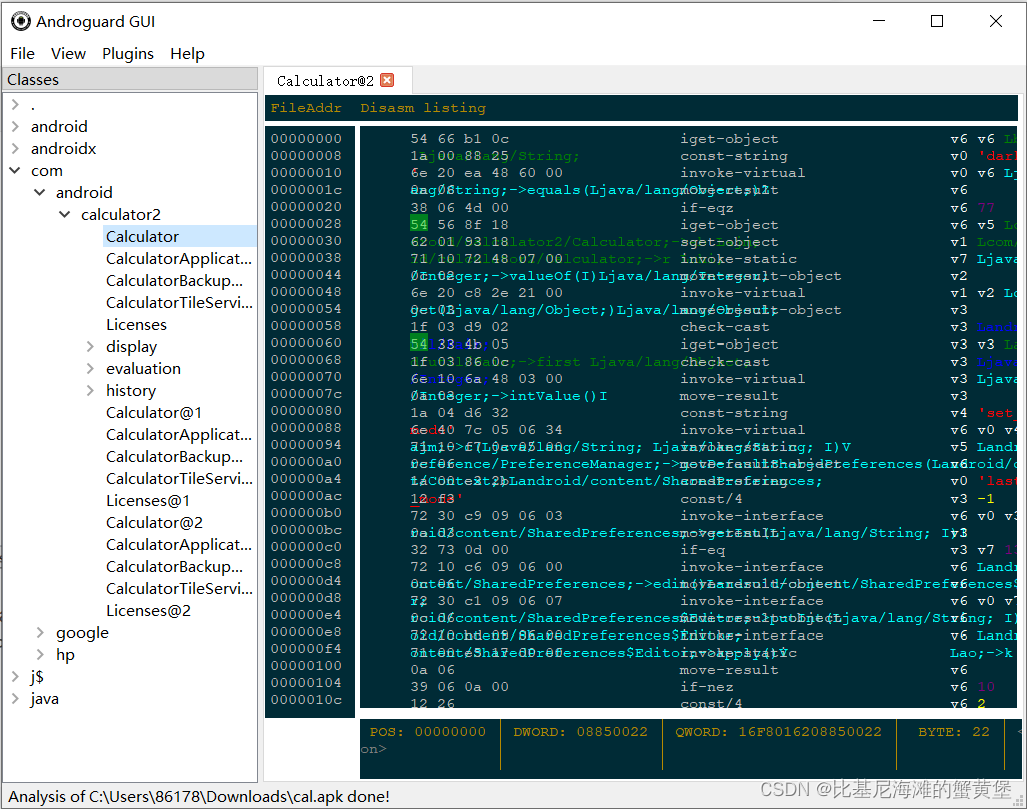Expand the google node
Viewport: 1027px width, 809px height.
click(x=42, y=632)
